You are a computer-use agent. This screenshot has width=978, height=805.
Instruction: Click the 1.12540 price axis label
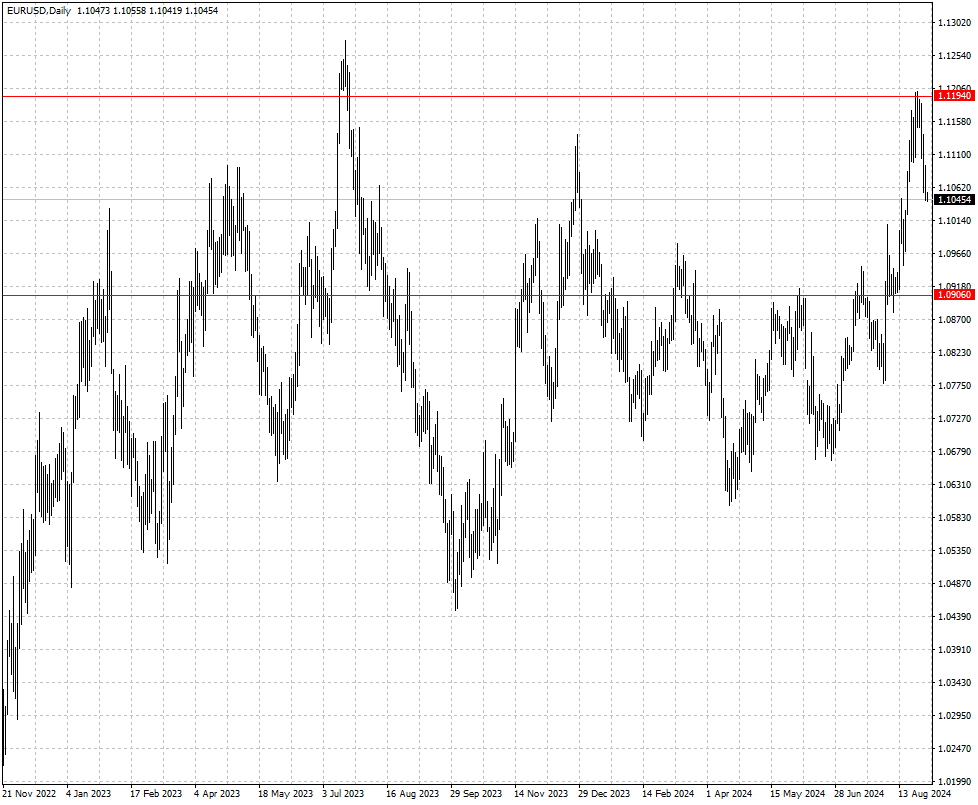point(954,56)
